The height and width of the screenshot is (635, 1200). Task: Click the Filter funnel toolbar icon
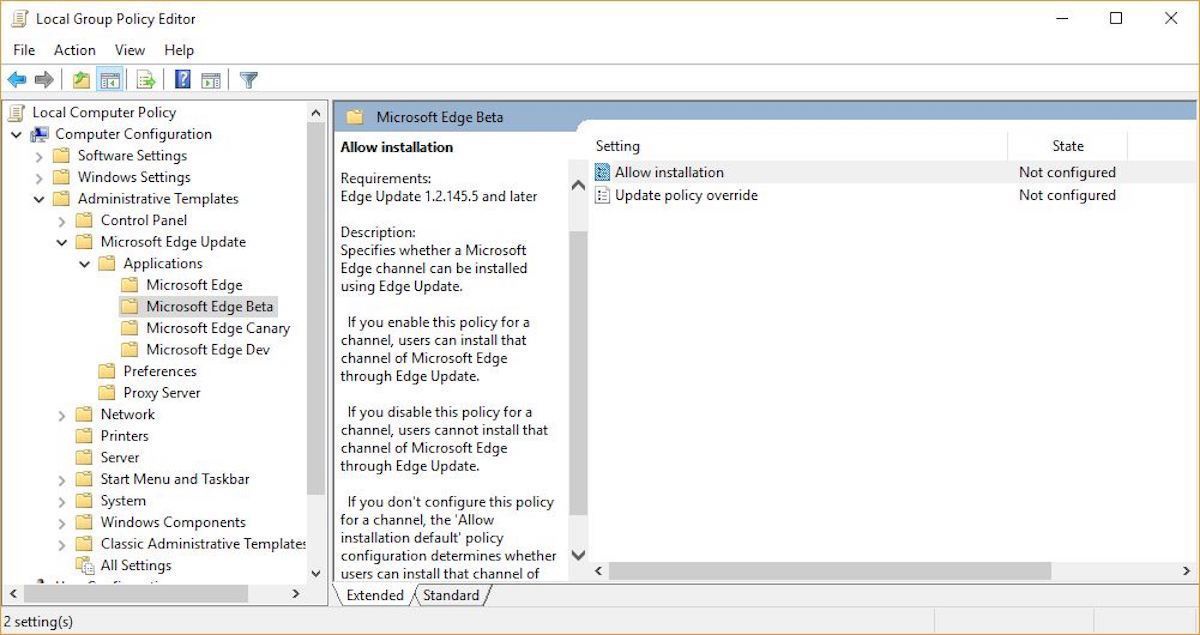coord(249,80)
